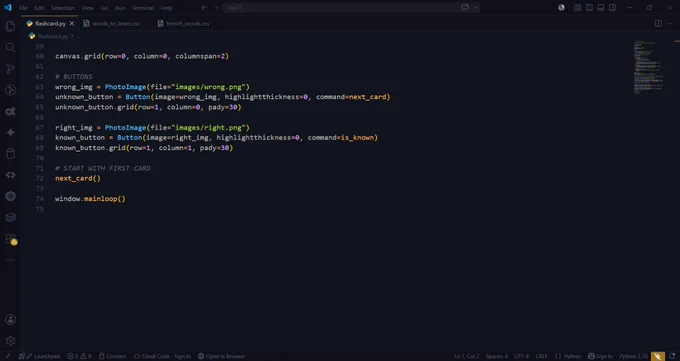Open editor More Actions ellipsis

[x=670, y=23]
